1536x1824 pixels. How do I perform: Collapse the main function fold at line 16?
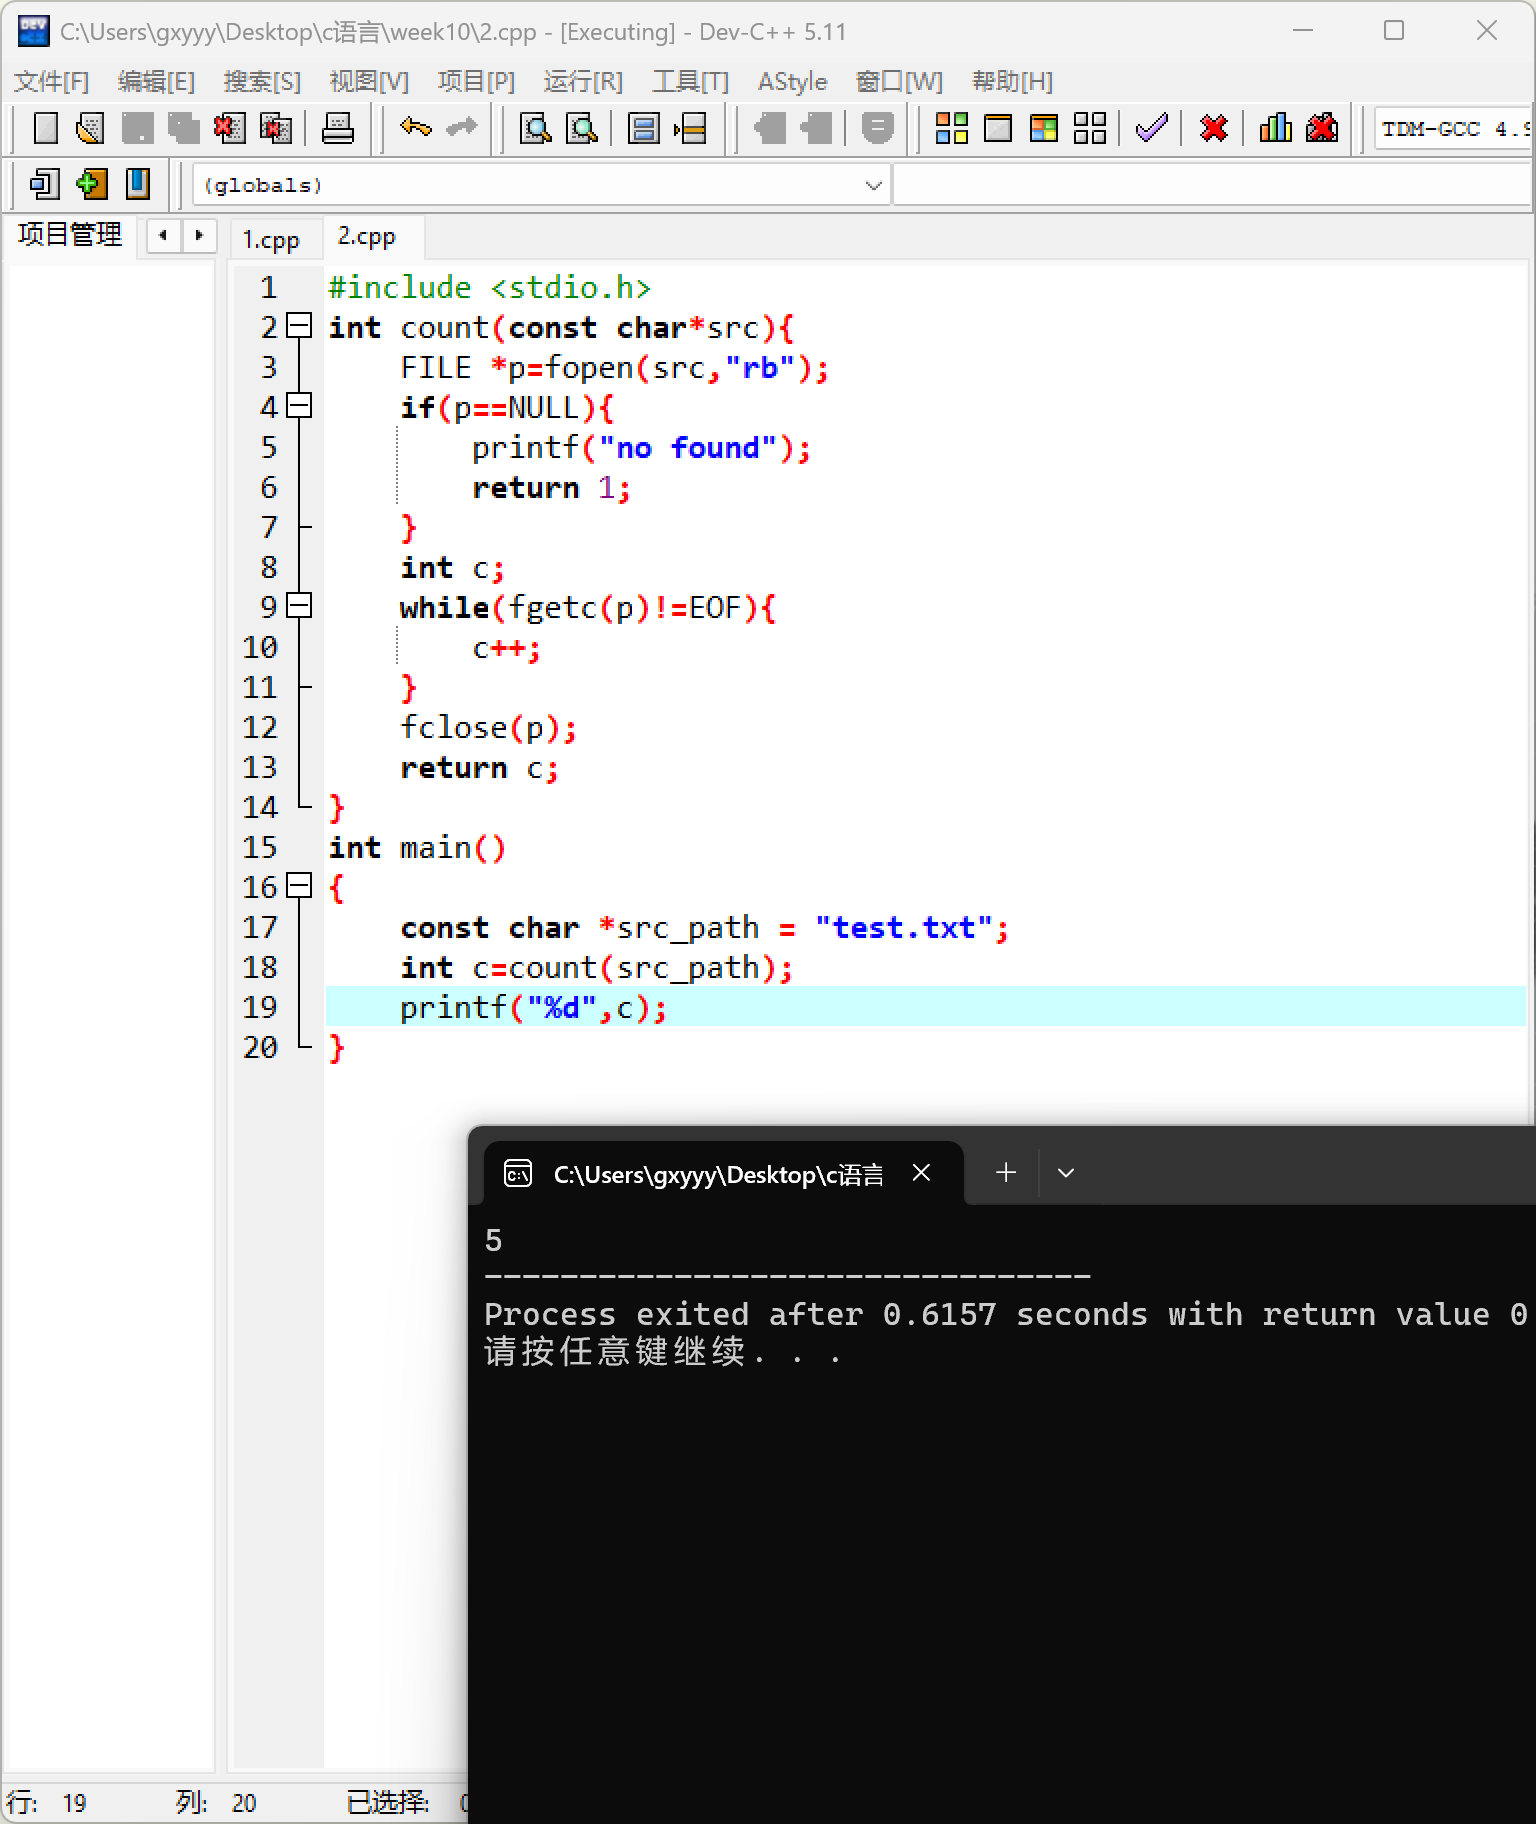click(299, 886)
